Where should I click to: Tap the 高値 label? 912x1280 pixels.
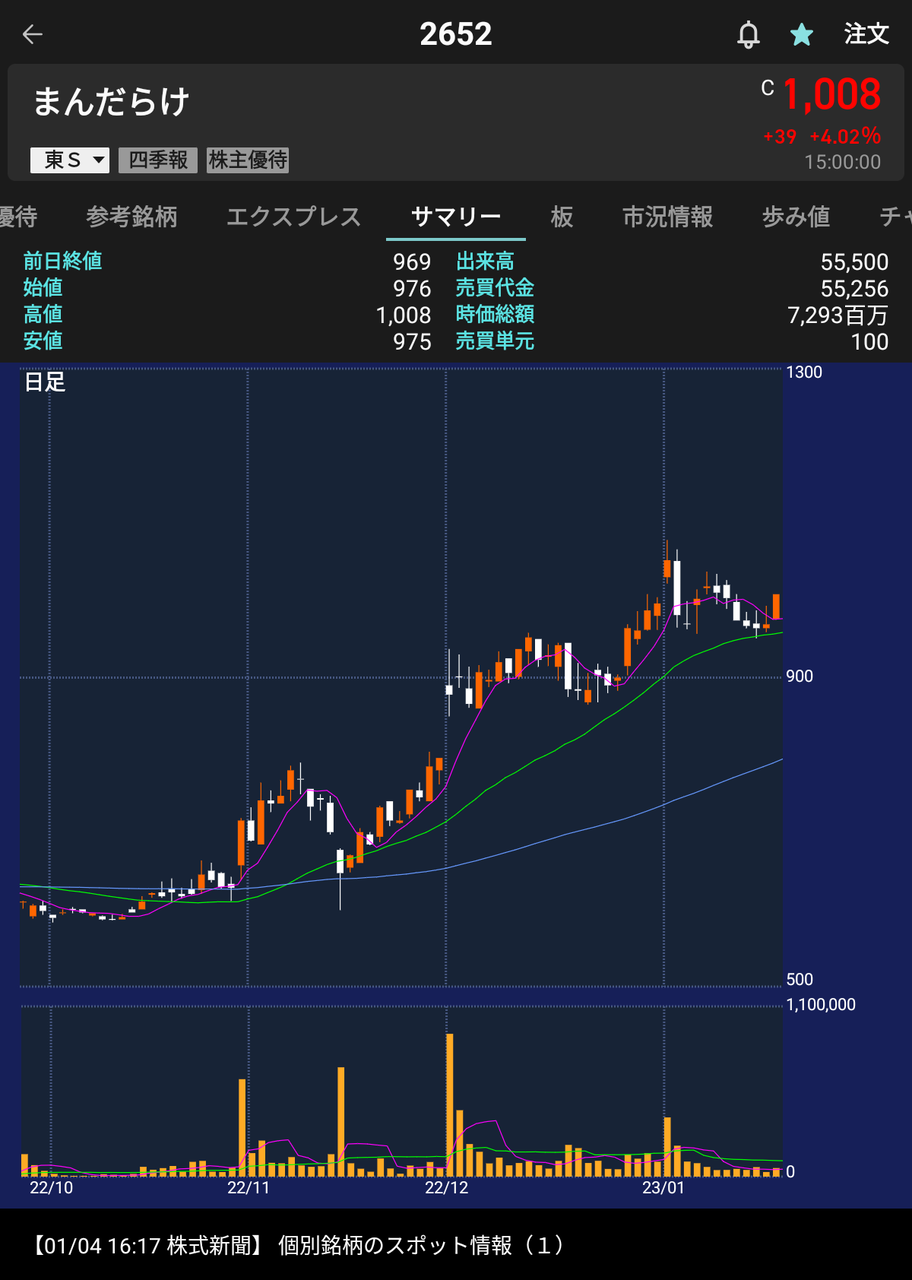[x=43, y=315]
